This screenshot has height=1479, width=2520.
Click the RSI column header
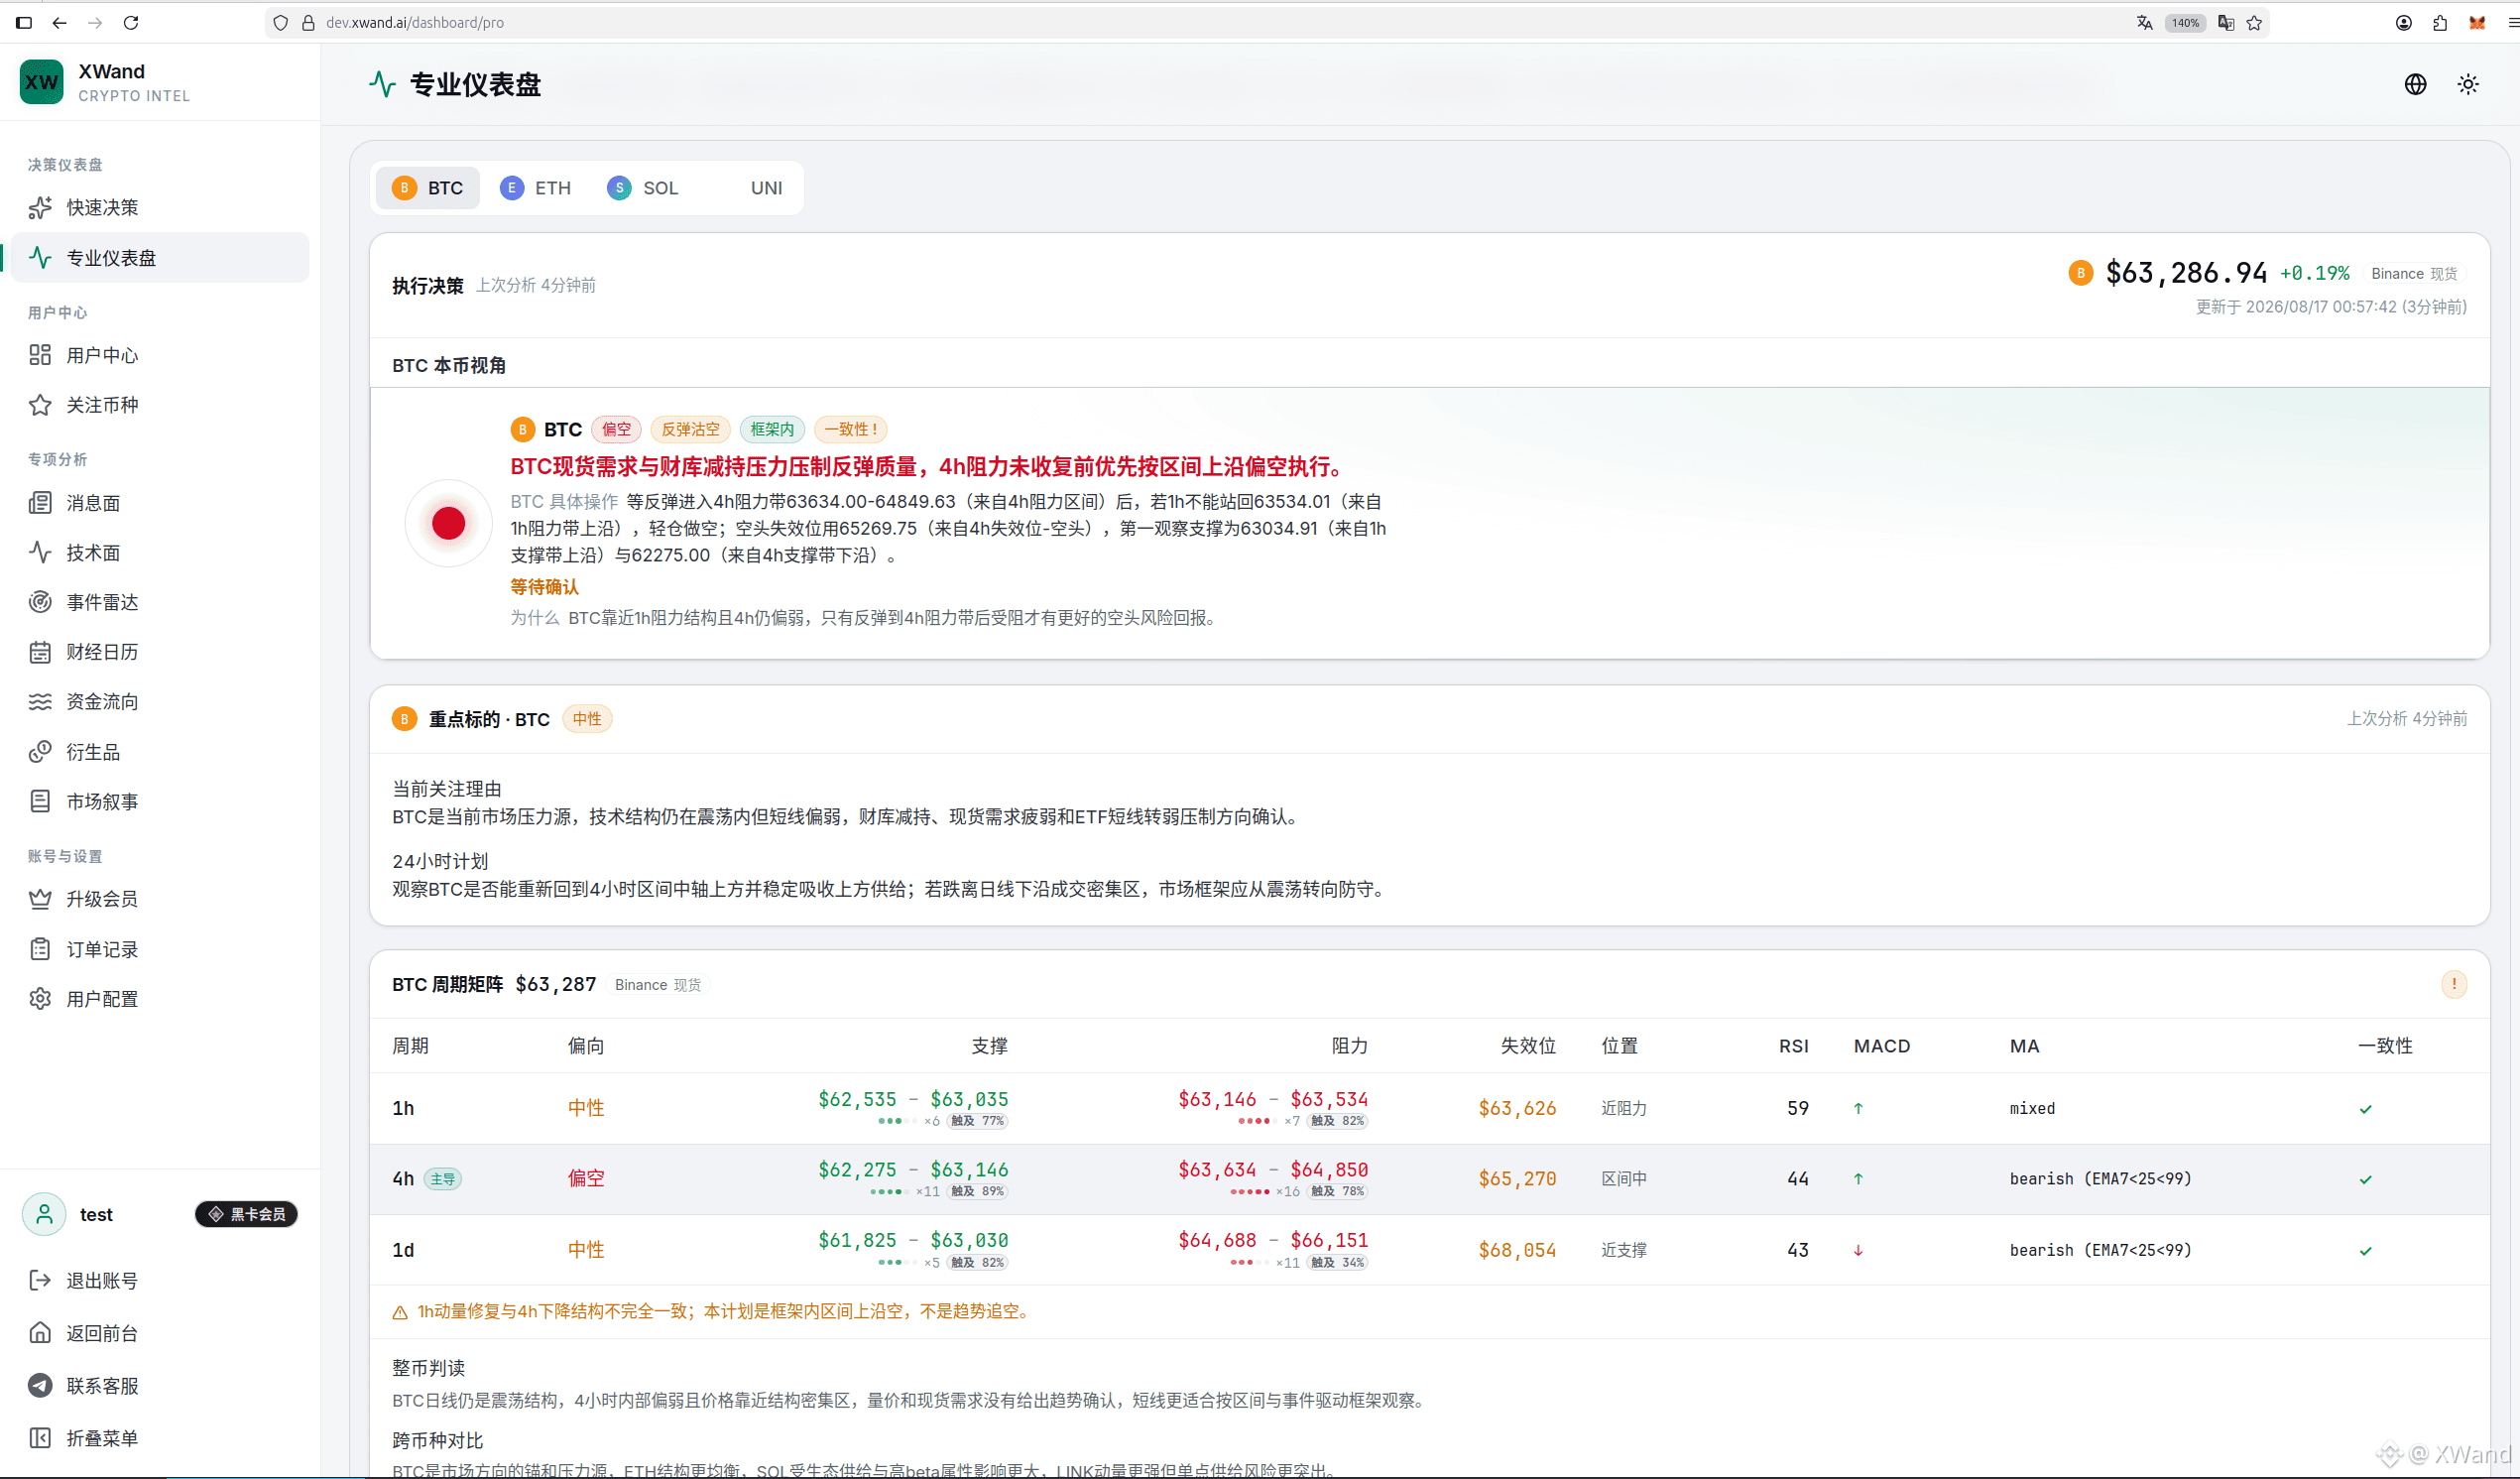pos(1794,1046)
